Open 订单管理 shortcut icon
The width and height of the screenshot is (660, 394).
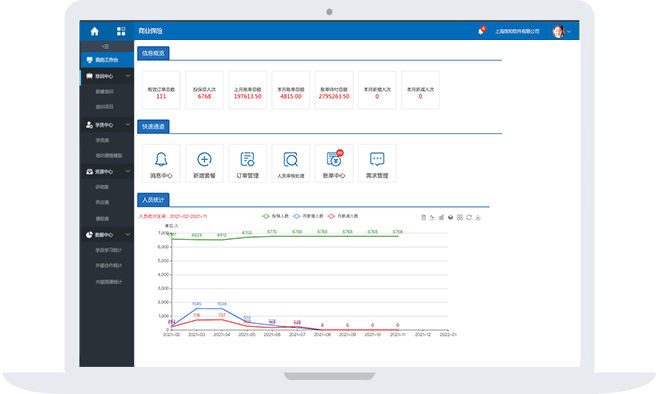tap(248, 163)
